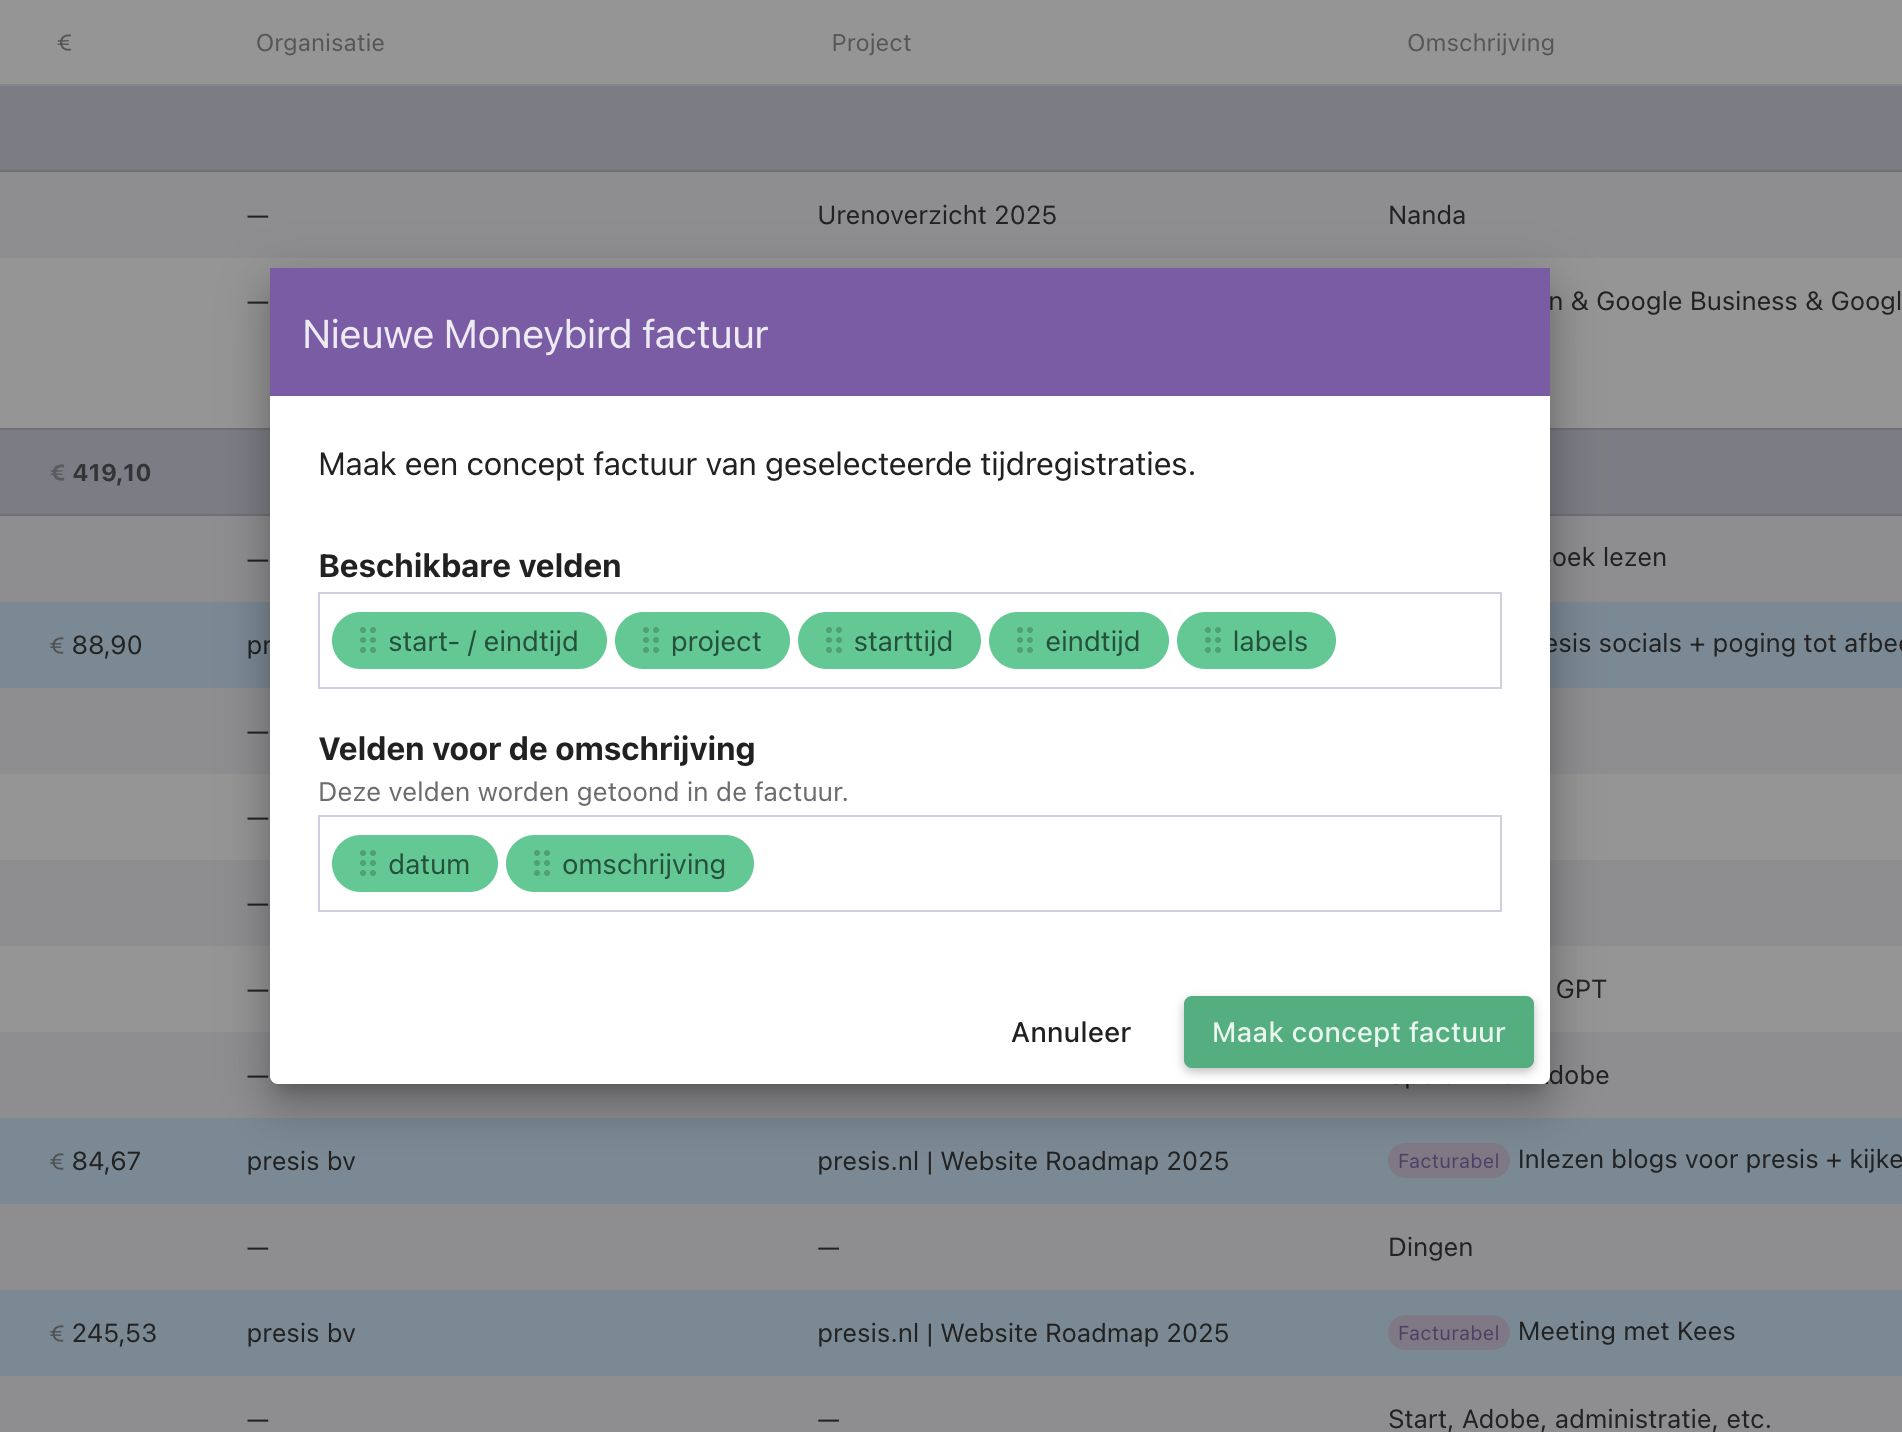
Task: Click the drag handle on the eindtijd pill
Action: click(1023, 641)
